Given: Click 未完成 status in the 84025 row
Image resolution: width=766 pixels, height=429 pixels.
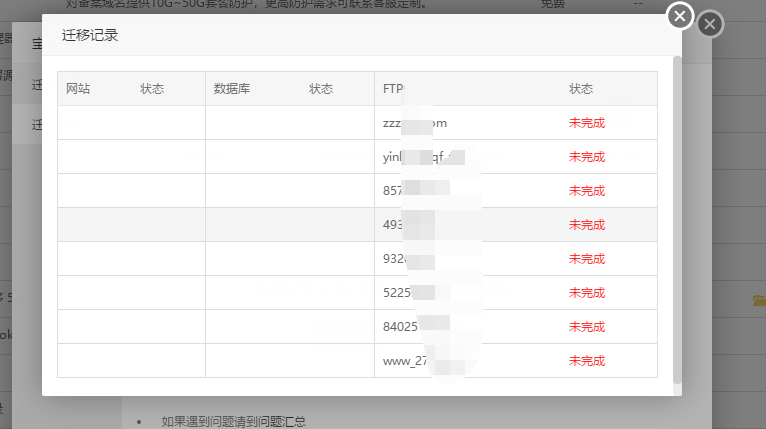Looking at the screenshot, I should [x=587, y=326].
